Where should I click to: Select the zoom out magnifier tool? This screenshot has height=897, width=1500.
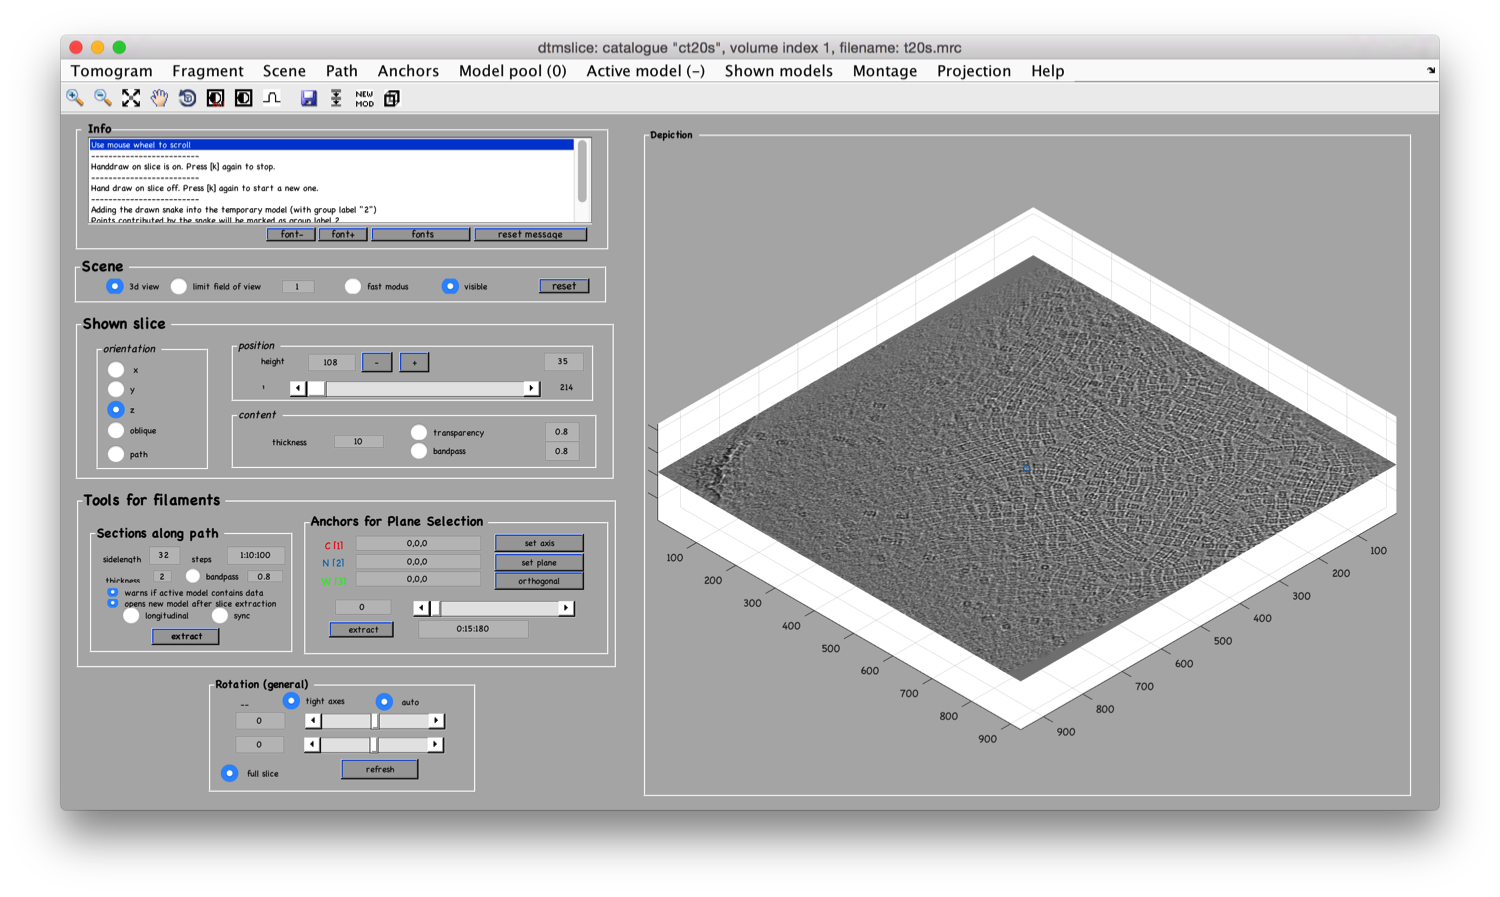[103, 98]
